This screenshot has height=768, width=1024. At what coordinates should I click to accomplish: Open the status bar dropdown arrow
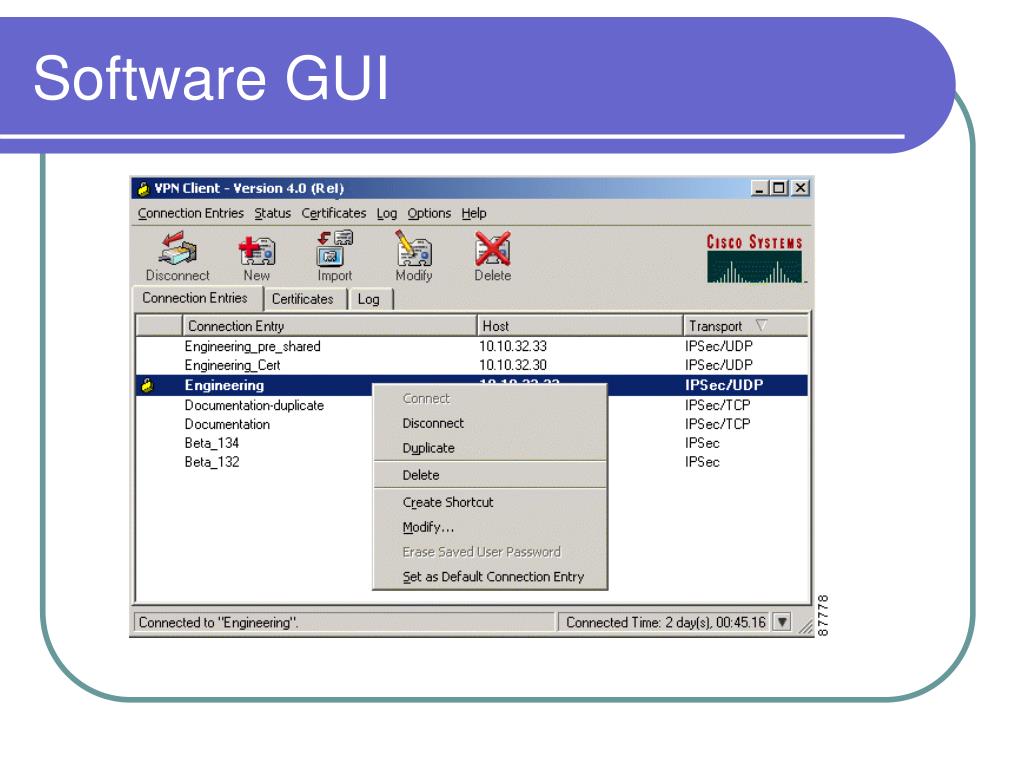tap(782, 622)
